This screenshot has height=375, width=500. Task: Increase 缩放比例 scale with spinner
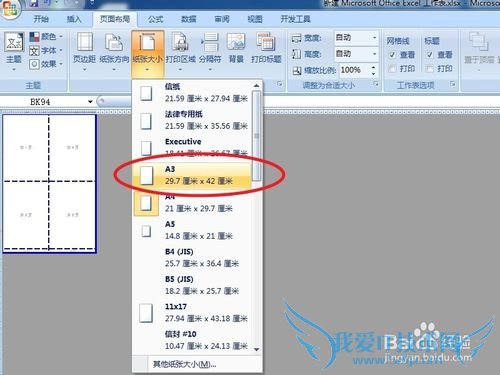pos(373,67)
